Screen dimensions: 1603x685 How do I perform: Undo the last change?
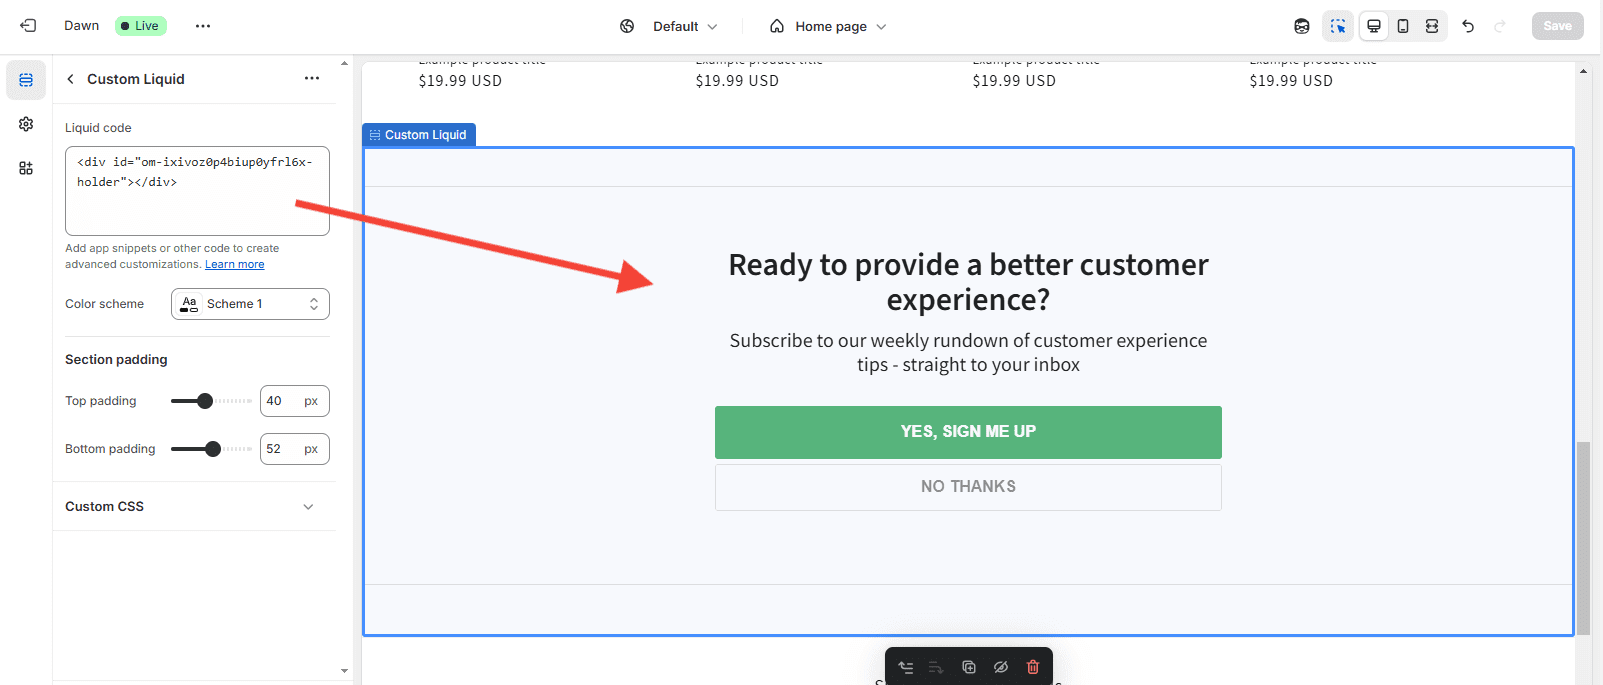(x=1468, y=26)
